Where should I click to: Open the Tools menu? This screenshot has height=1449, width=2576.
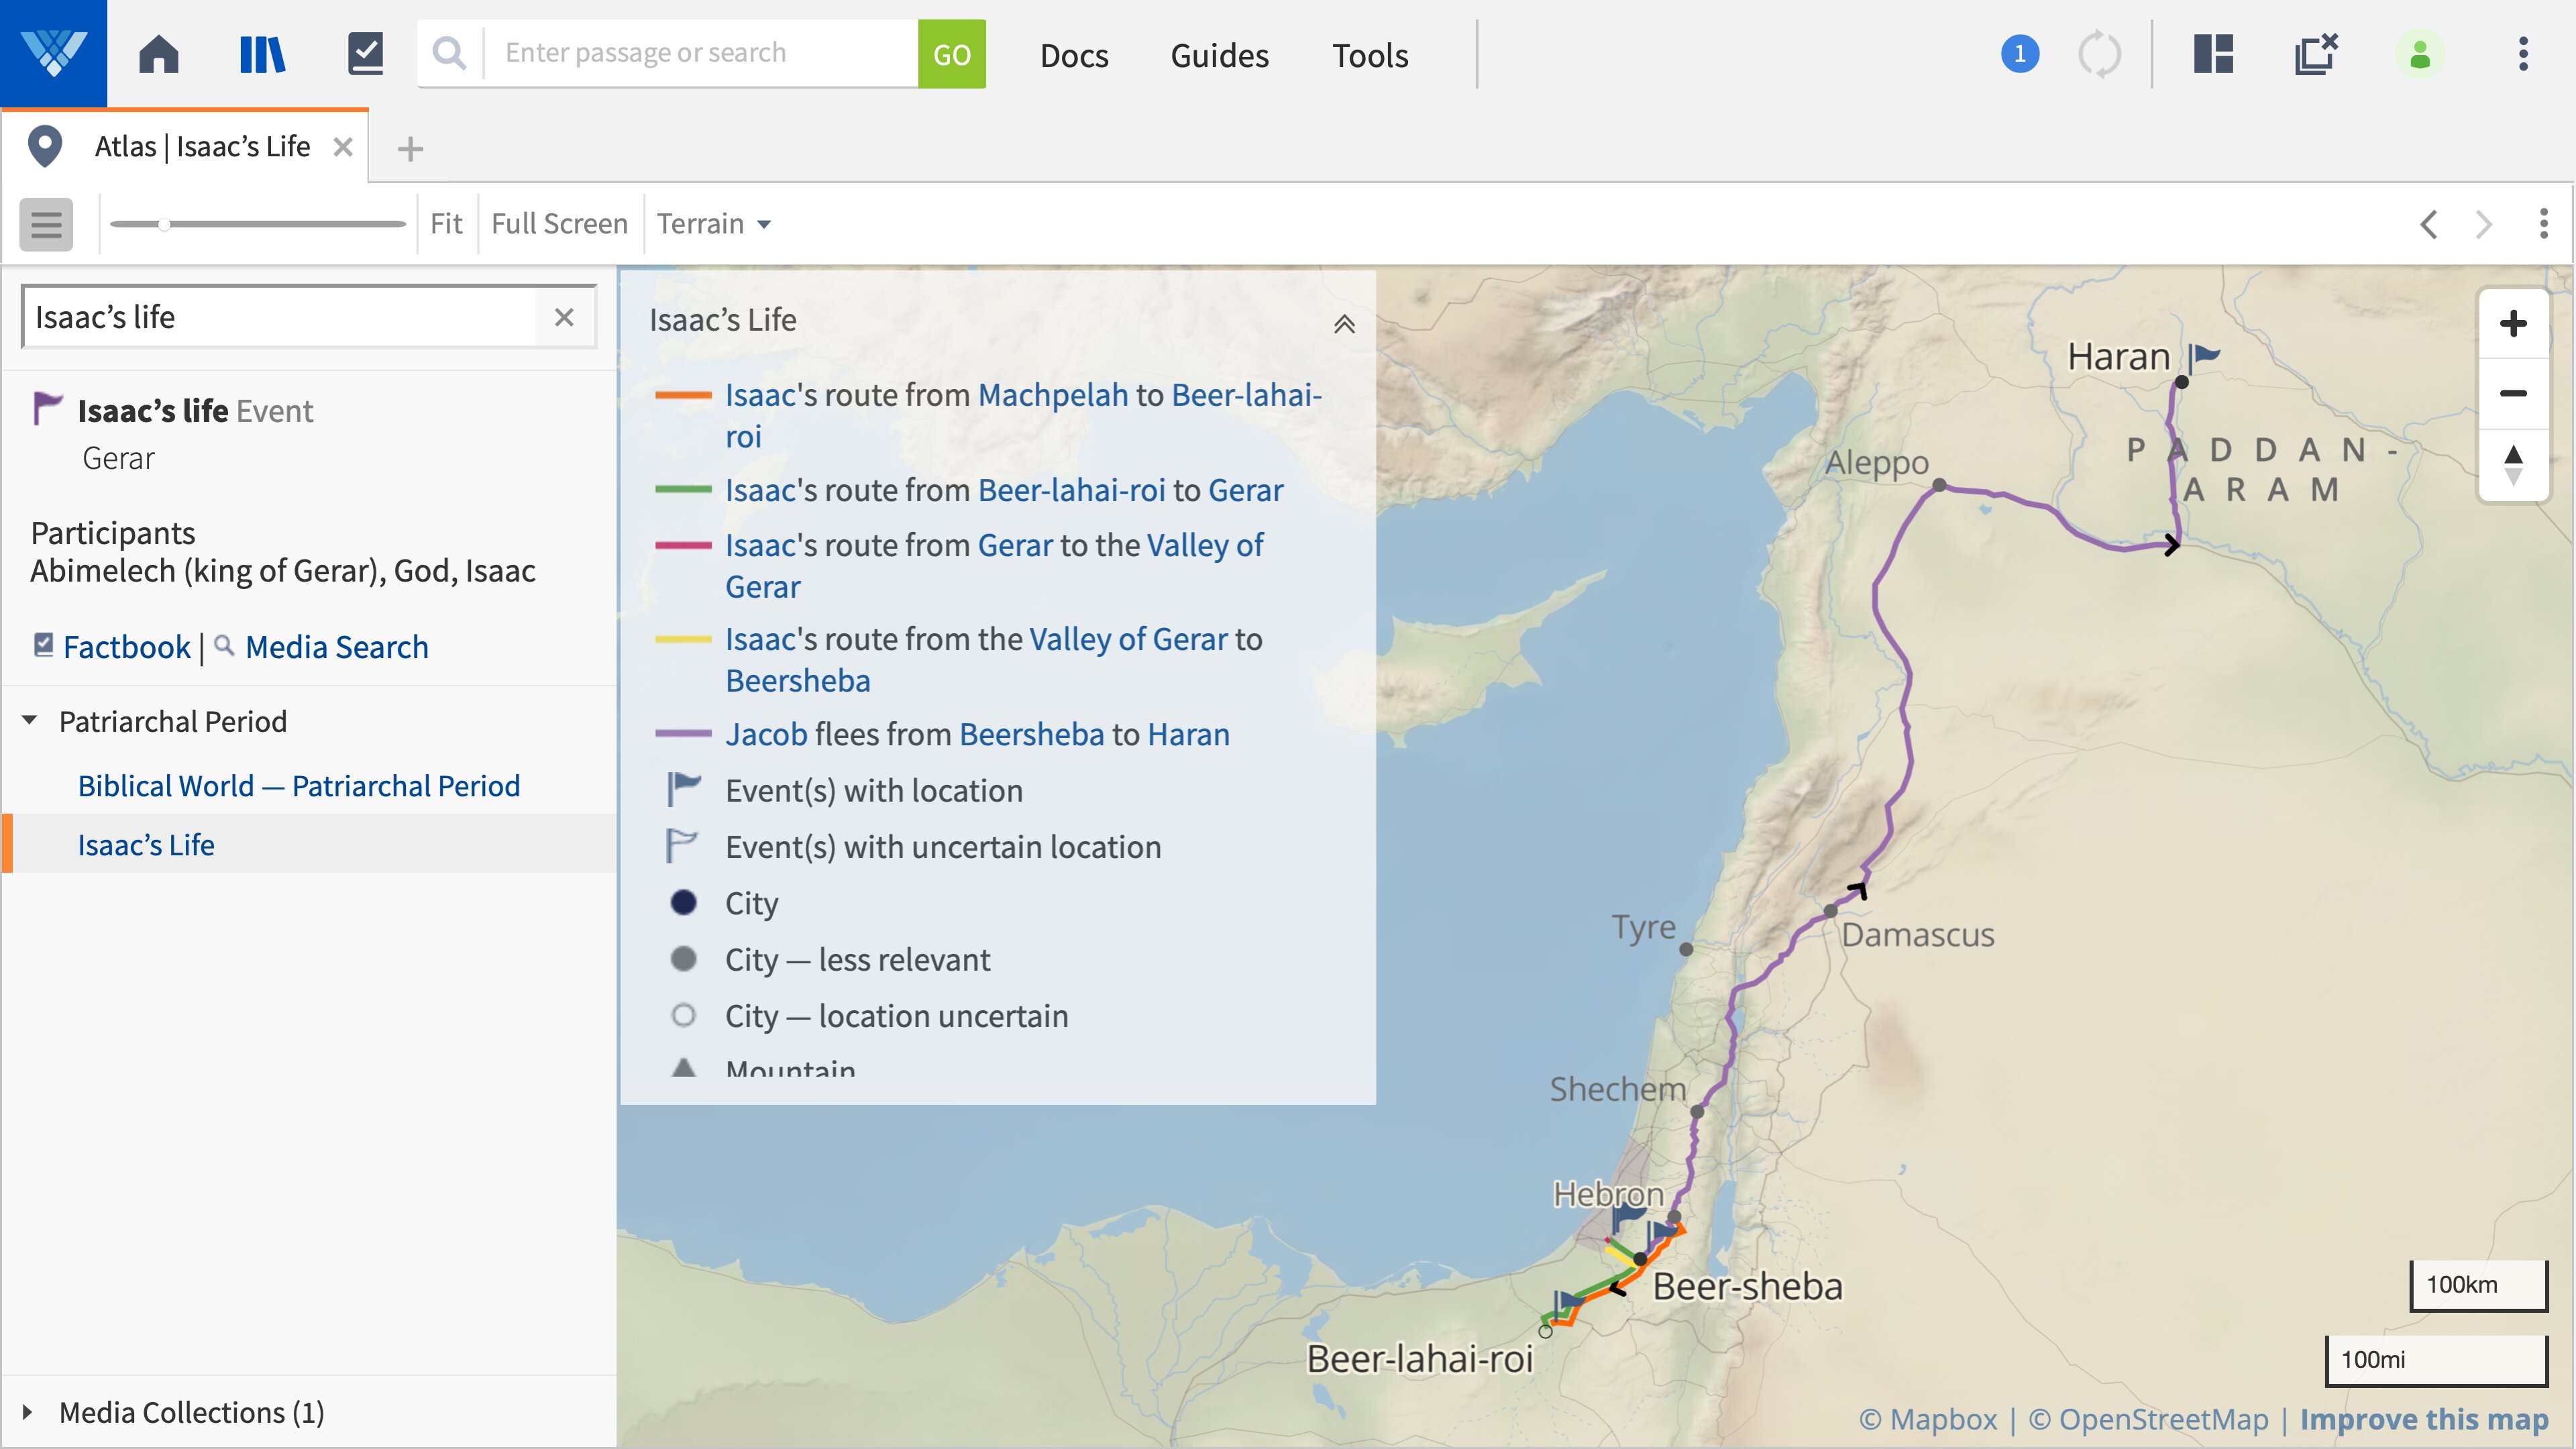click(x=1369, y=55)
